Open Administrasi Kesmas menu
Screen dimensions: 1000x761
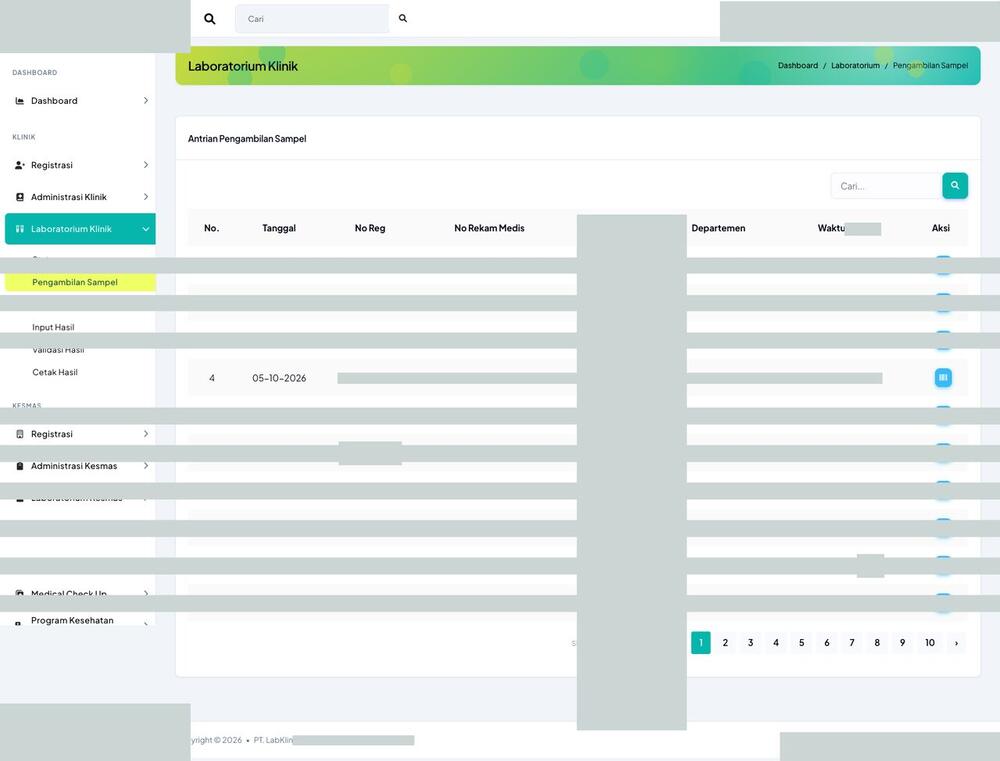click(80, 466)
